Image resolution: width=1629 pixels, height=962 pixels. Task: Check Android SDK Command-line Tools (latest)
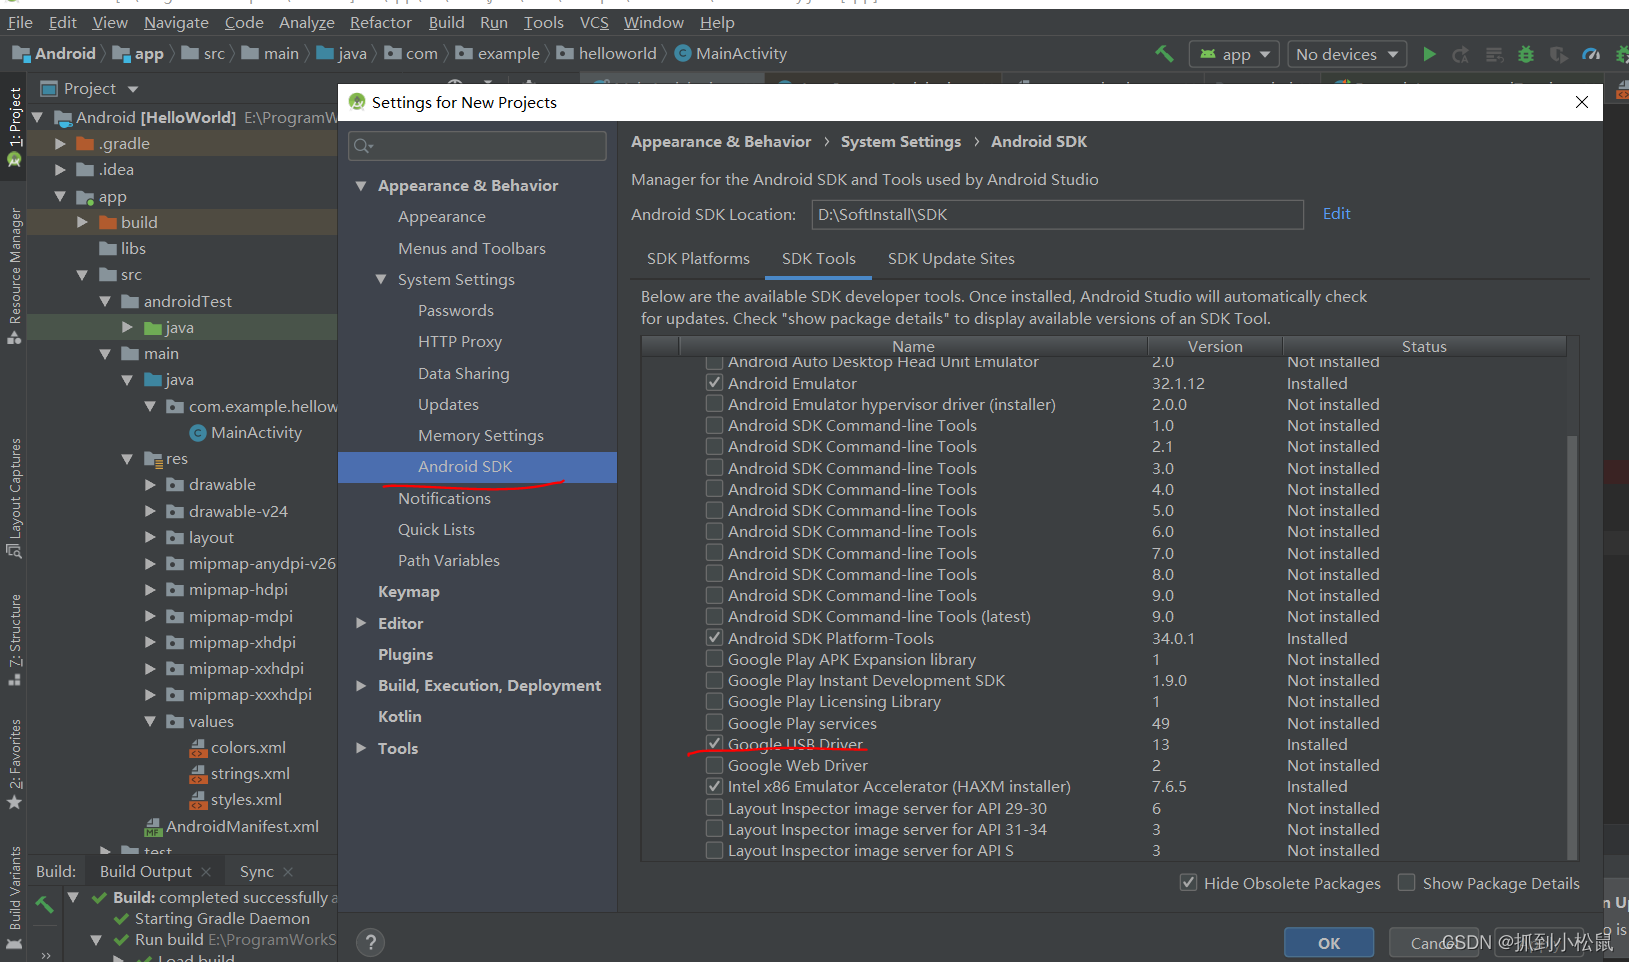click(714, 615)
